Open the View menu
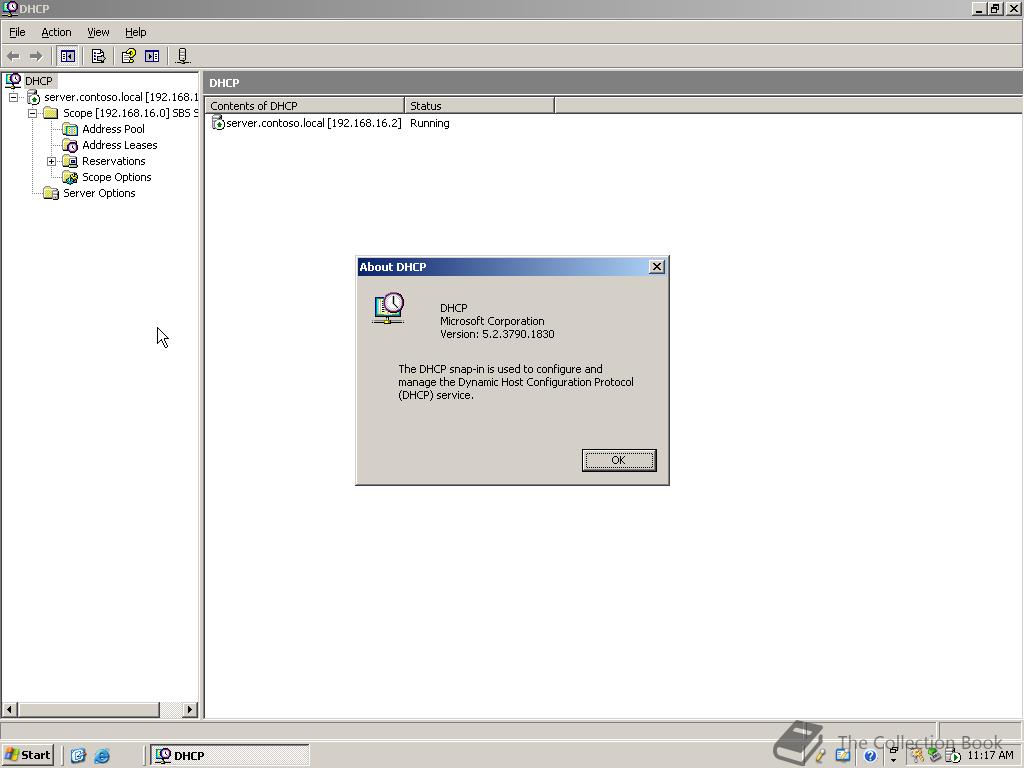 point(98,32)
